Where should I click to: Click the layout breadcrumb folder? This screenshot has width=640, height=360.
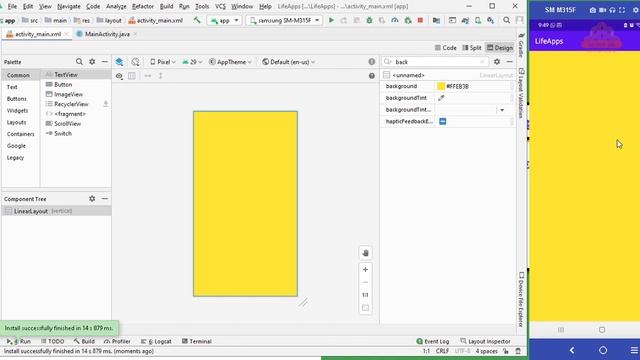coord(109,20)
